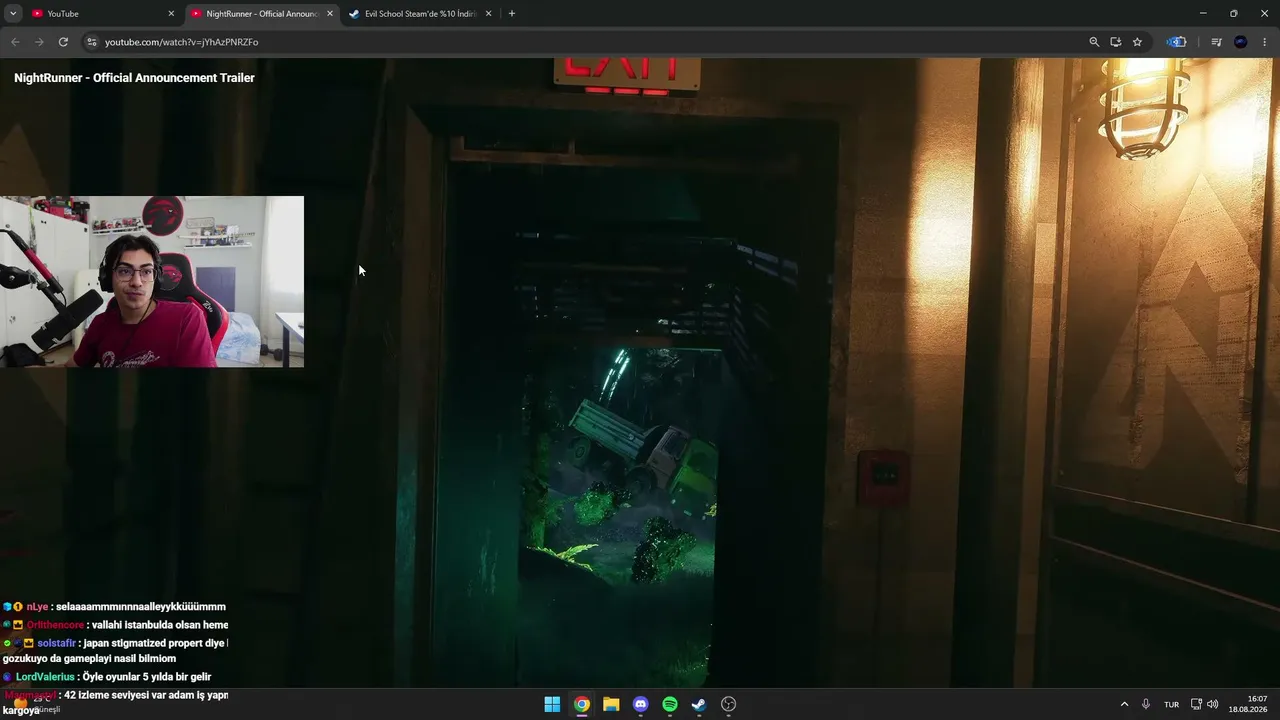Screen dimensions: 1280x720
Task: Click solstafir's chat message
Action: click(x=115, y=651)
